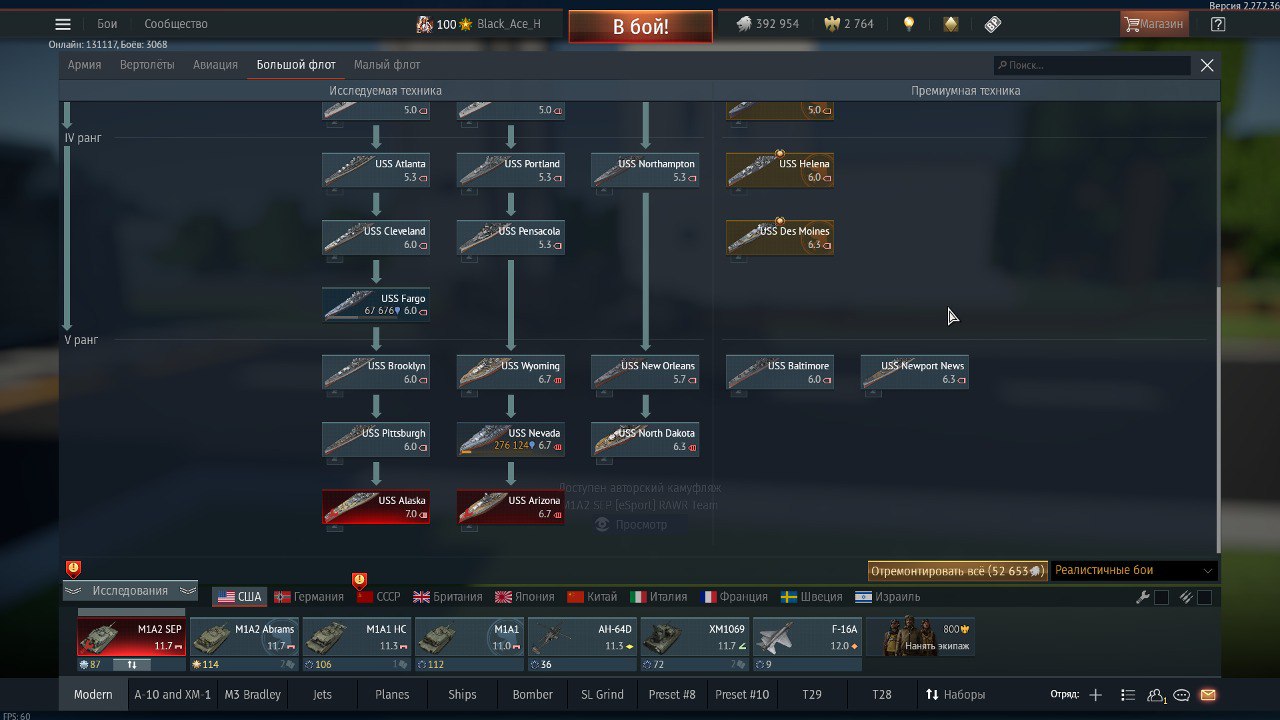The width and height of the screenshot is (1280, 720).
Task: Select premium USS Helena card
Action: [780, 170]
